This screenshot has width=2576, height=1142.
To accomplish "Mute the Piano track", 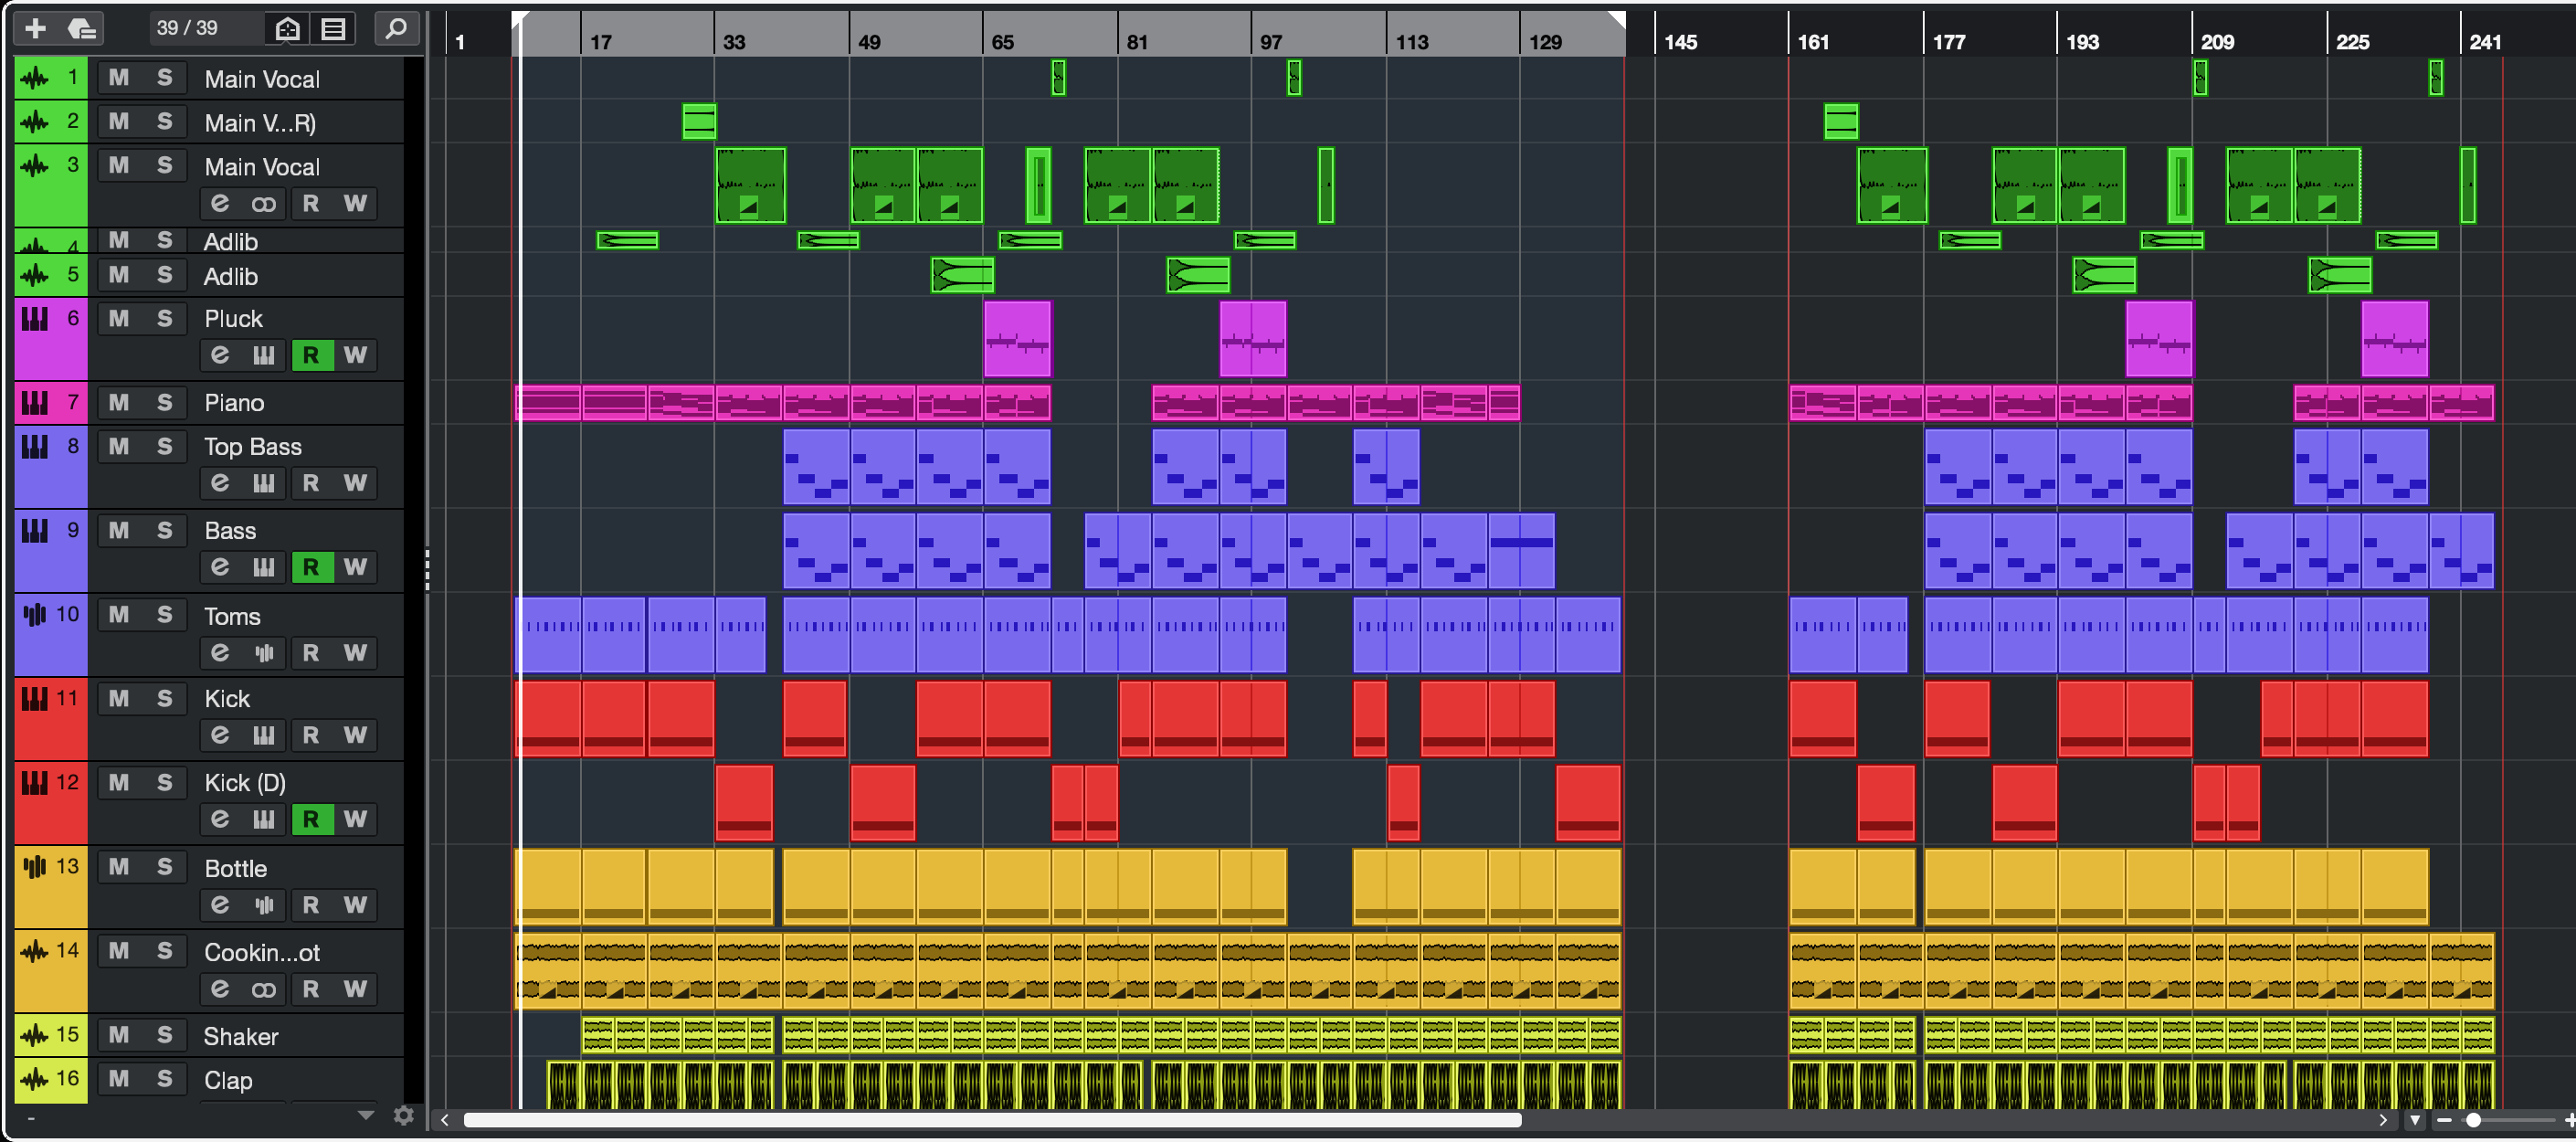I will (x=119, y=402).
